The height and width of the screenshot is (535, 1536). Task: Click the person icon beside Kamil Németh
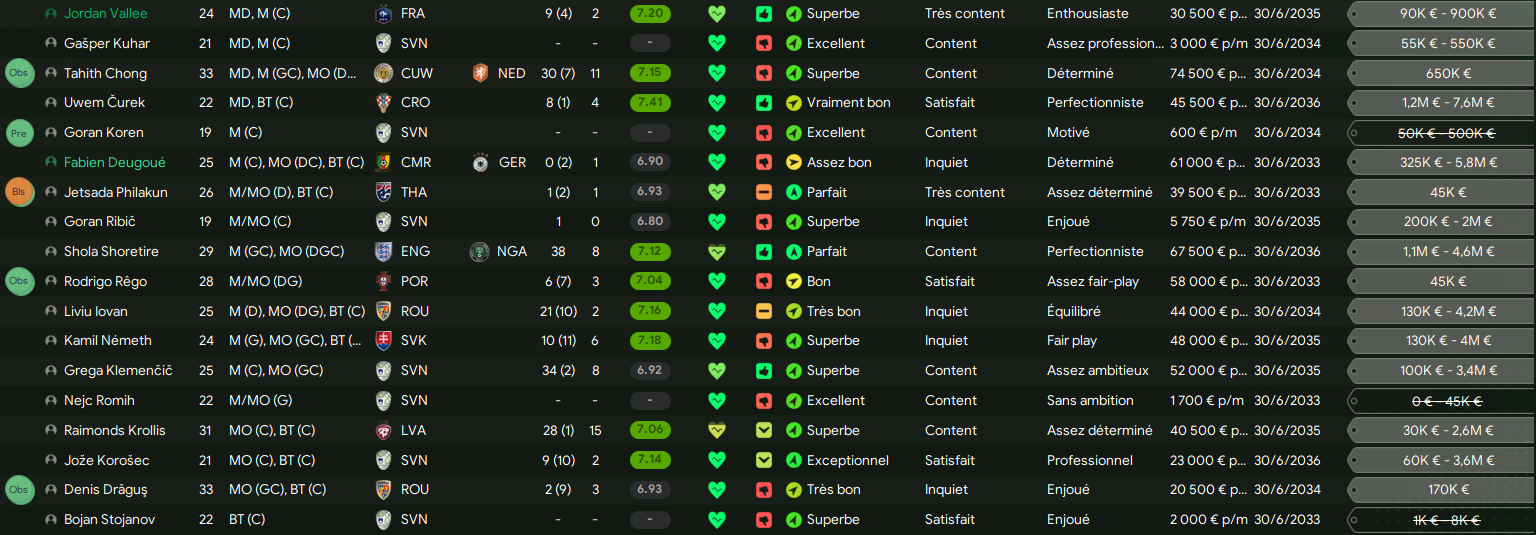point(51,341)
